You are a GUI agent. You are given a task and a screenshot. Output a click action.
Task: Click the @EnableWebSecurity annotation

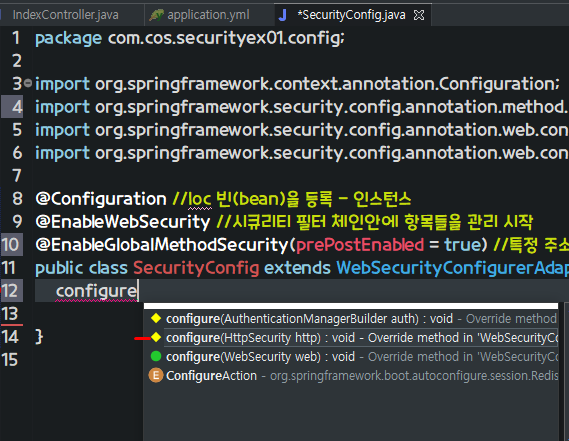pos(123,222)
